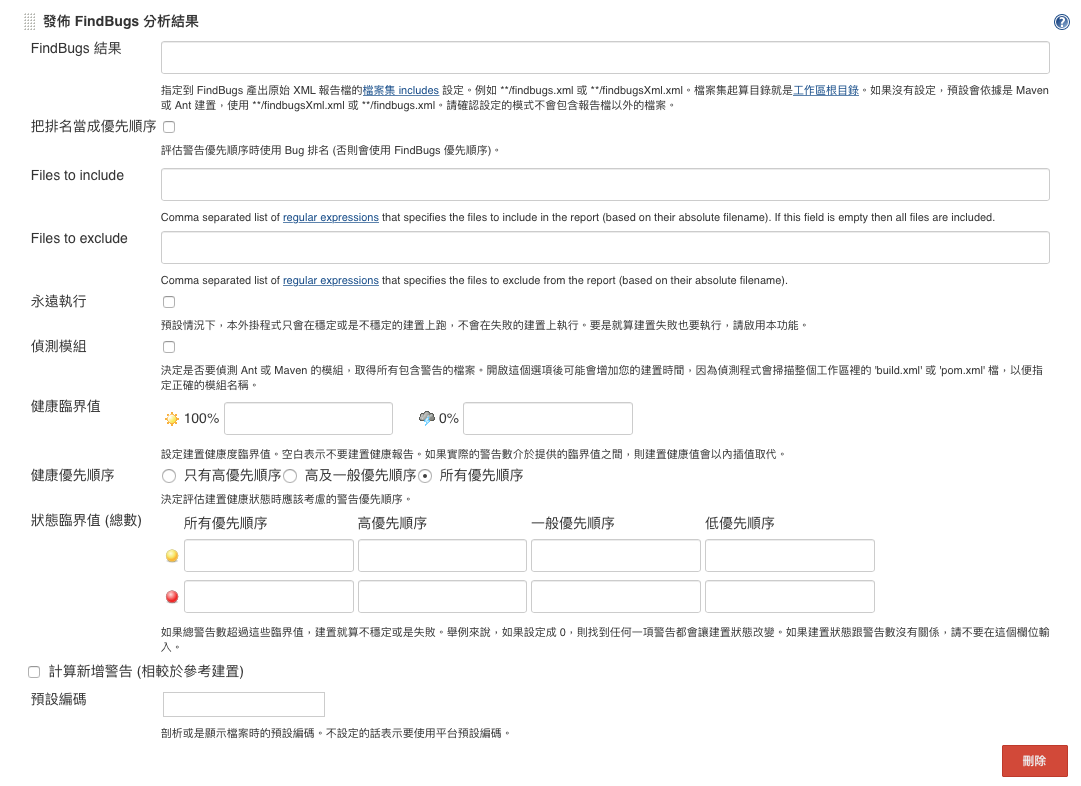The width and height of the screenshot is (1081, 786).
Task: Click failed threshold field for 高優先順序
Action: click(x=443, y=596)
